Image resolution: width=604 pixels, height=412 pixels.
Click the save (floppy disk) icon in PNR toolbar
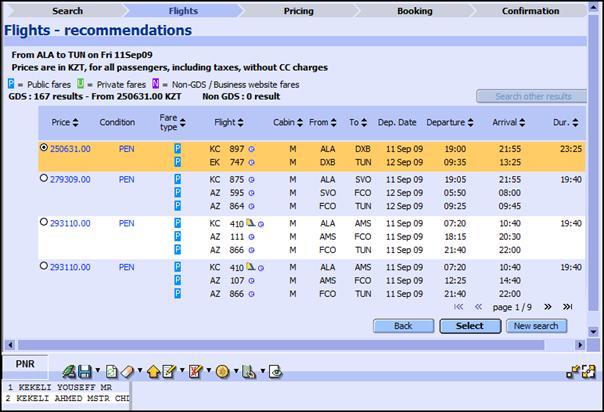[86, 371]
